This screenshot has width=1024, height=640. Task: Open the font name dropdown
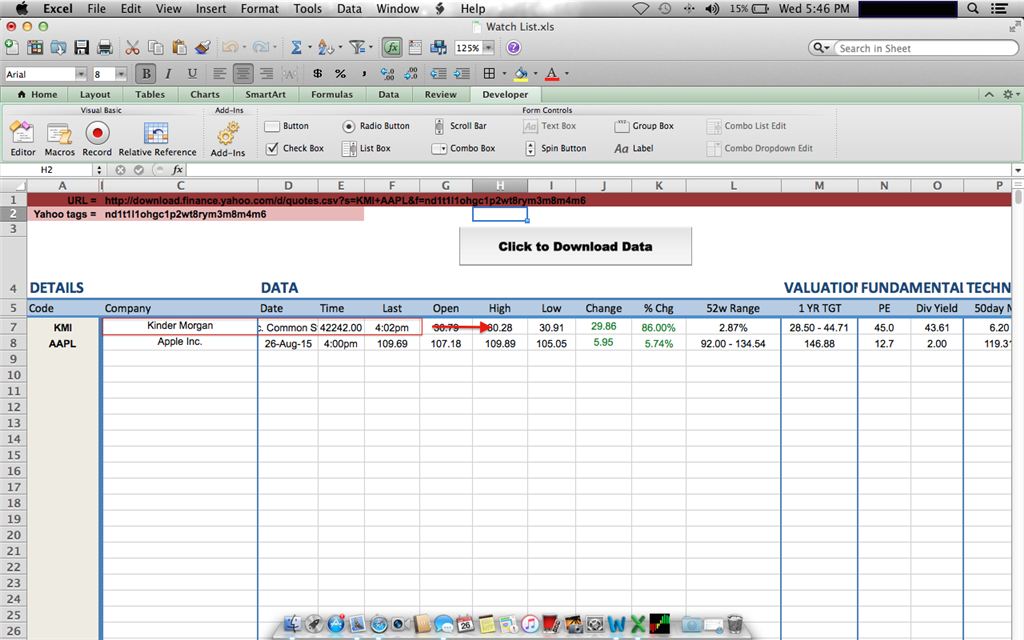pos(80,74)
